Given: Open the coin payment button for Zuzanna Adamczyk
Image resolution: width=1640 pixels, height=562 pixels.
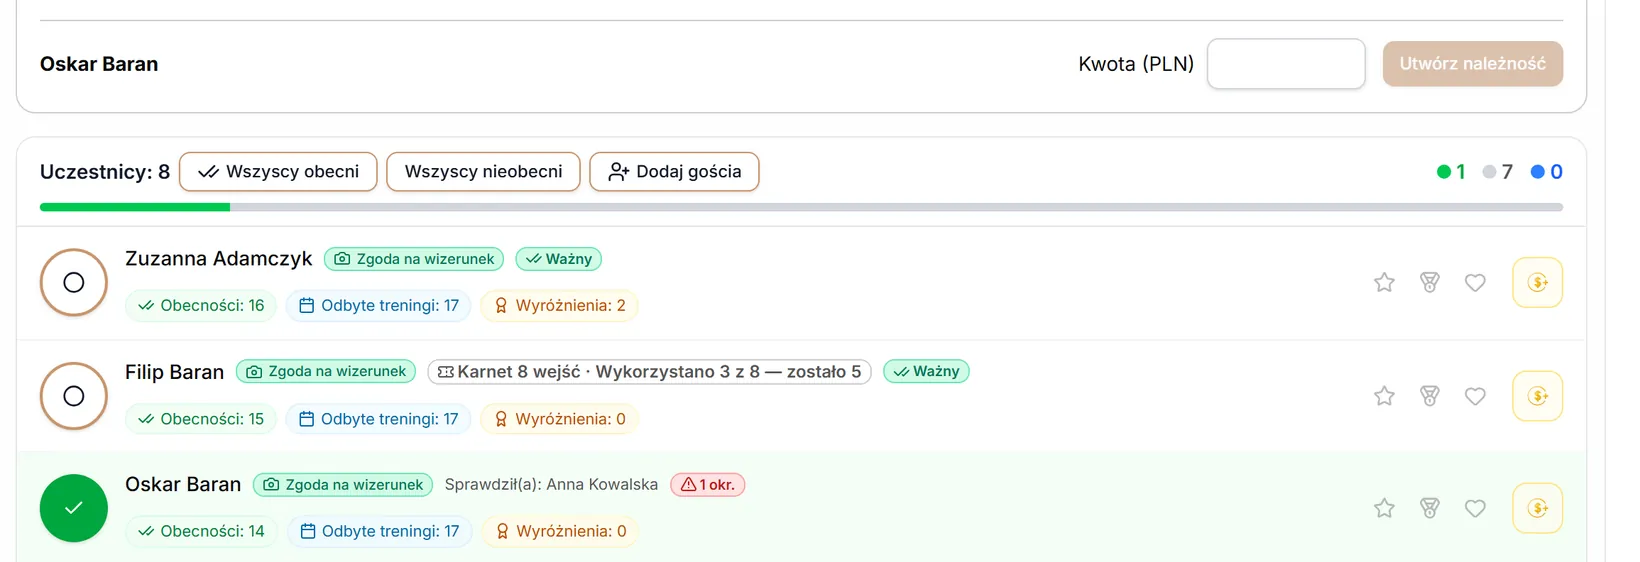Looking at the screenshot, I should [1538, 283].
